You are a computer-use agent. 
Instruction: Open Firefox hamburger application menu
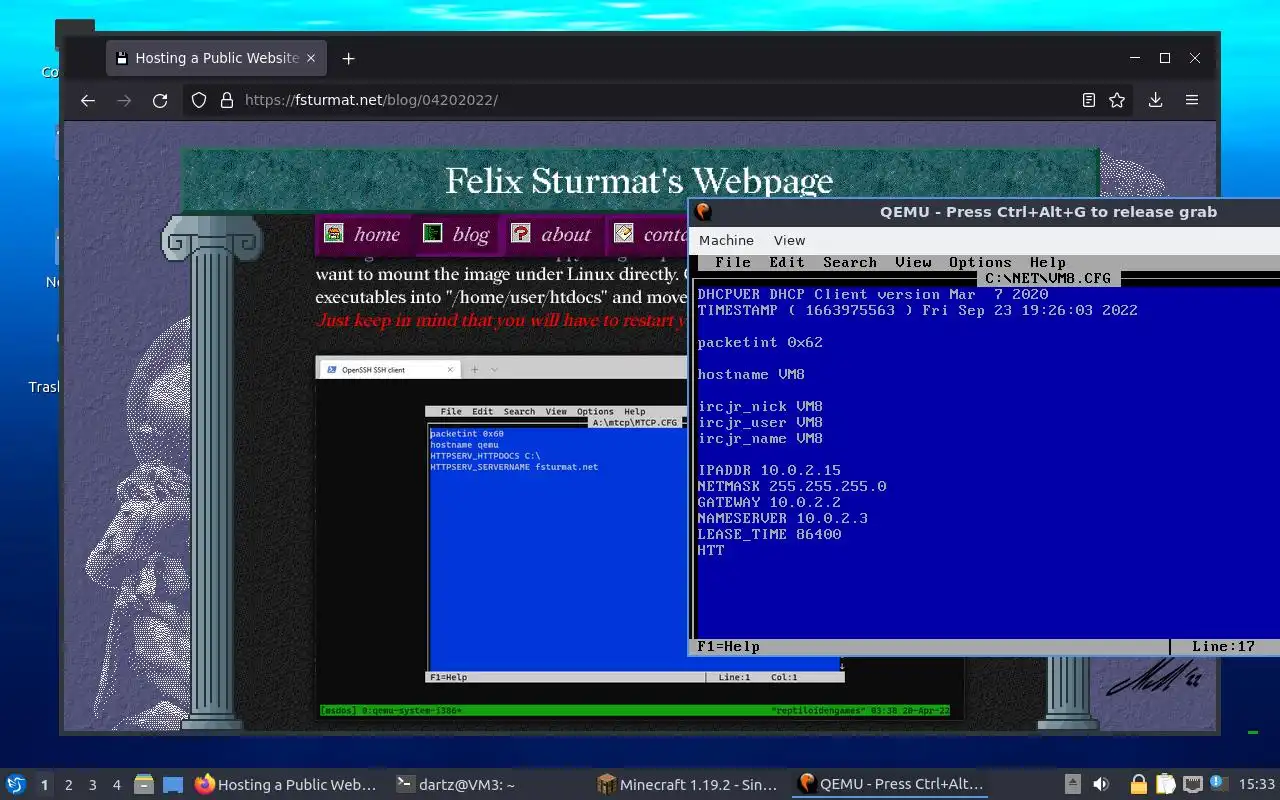coord(1192,100)
